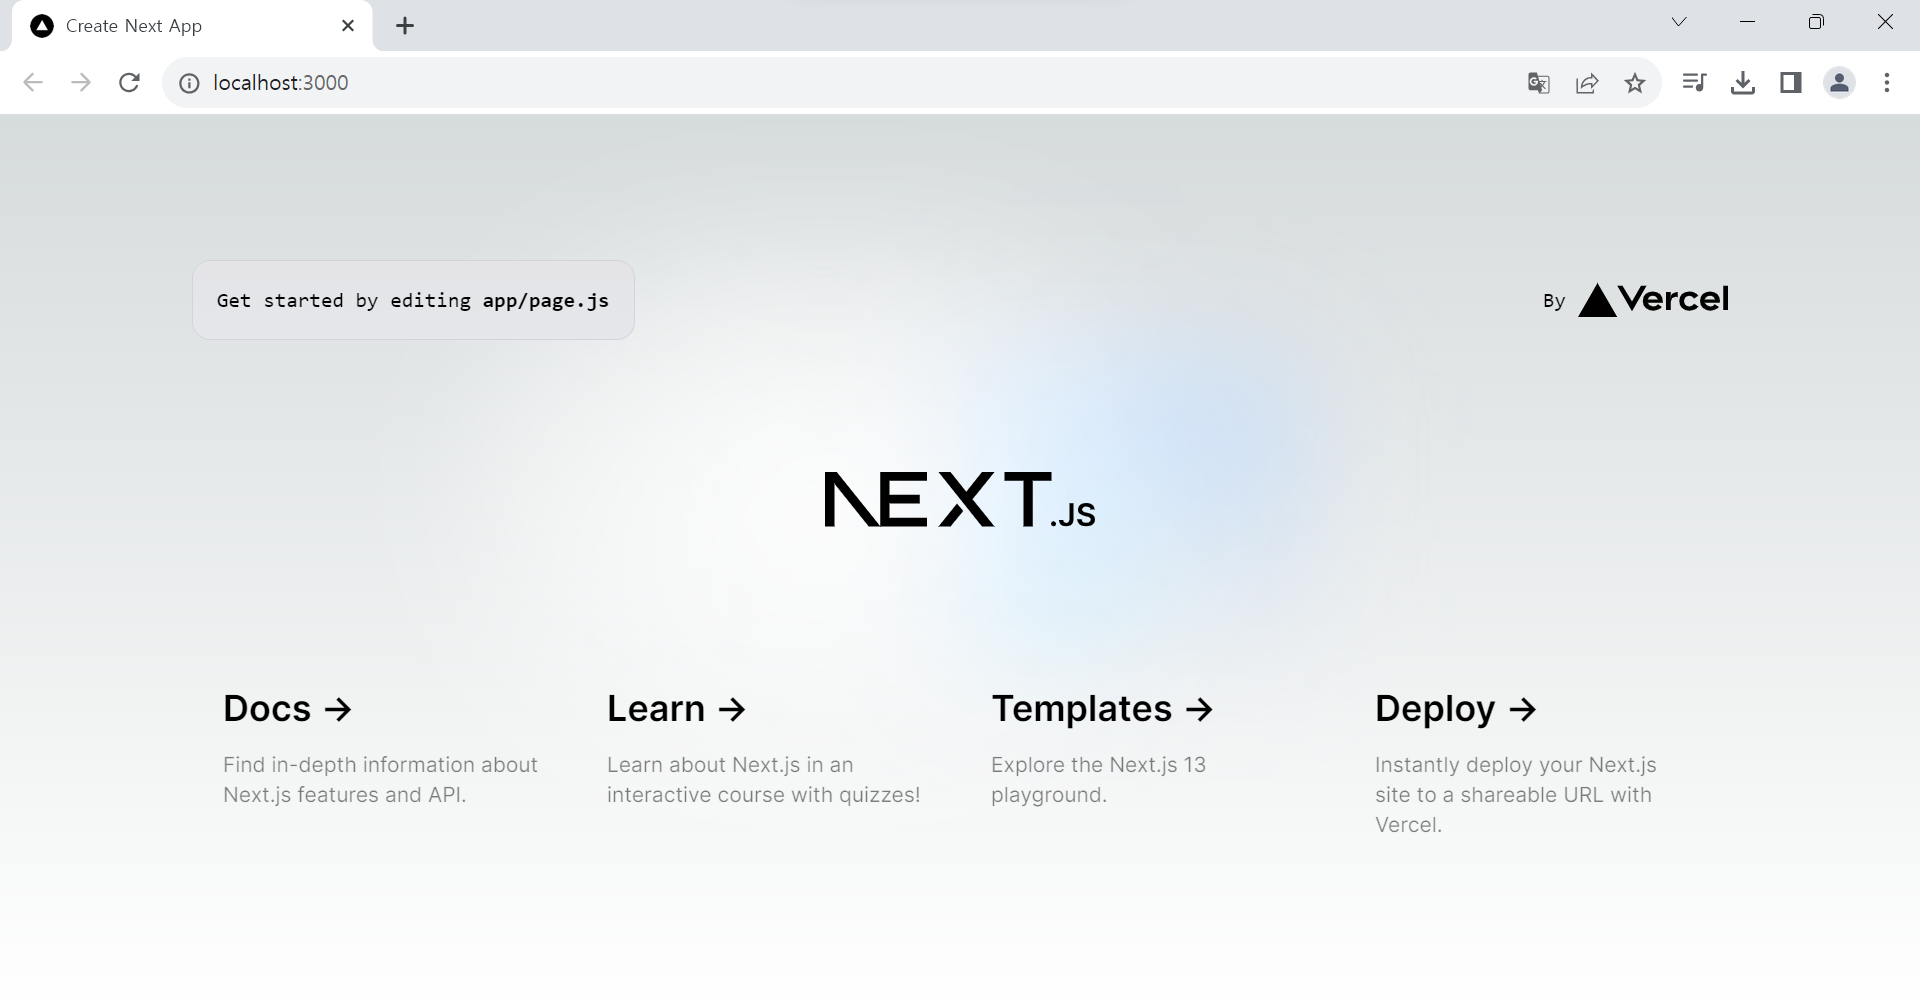Screen dimensions: 1920x1005
Task: Open a new tab
Action: (405, 26)
